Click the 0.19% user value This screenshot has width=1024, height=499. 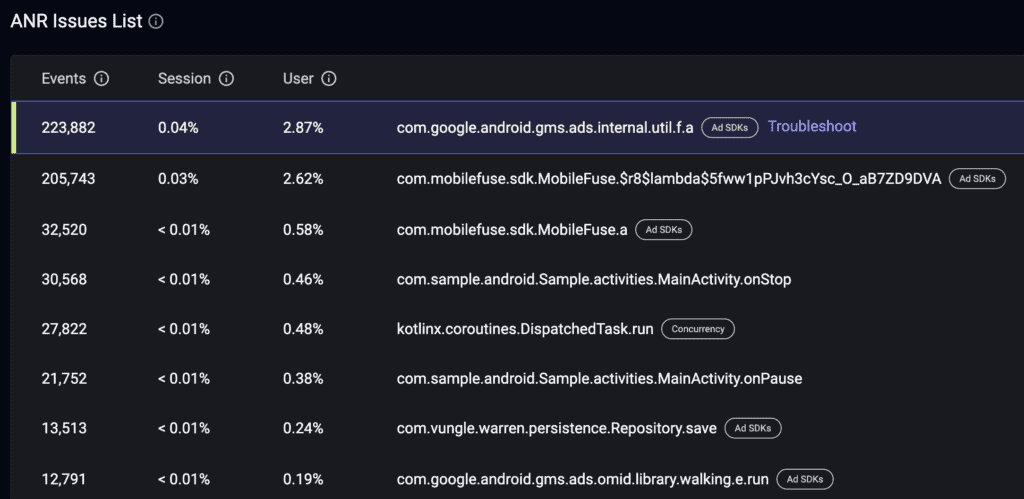tap(303, 479)
